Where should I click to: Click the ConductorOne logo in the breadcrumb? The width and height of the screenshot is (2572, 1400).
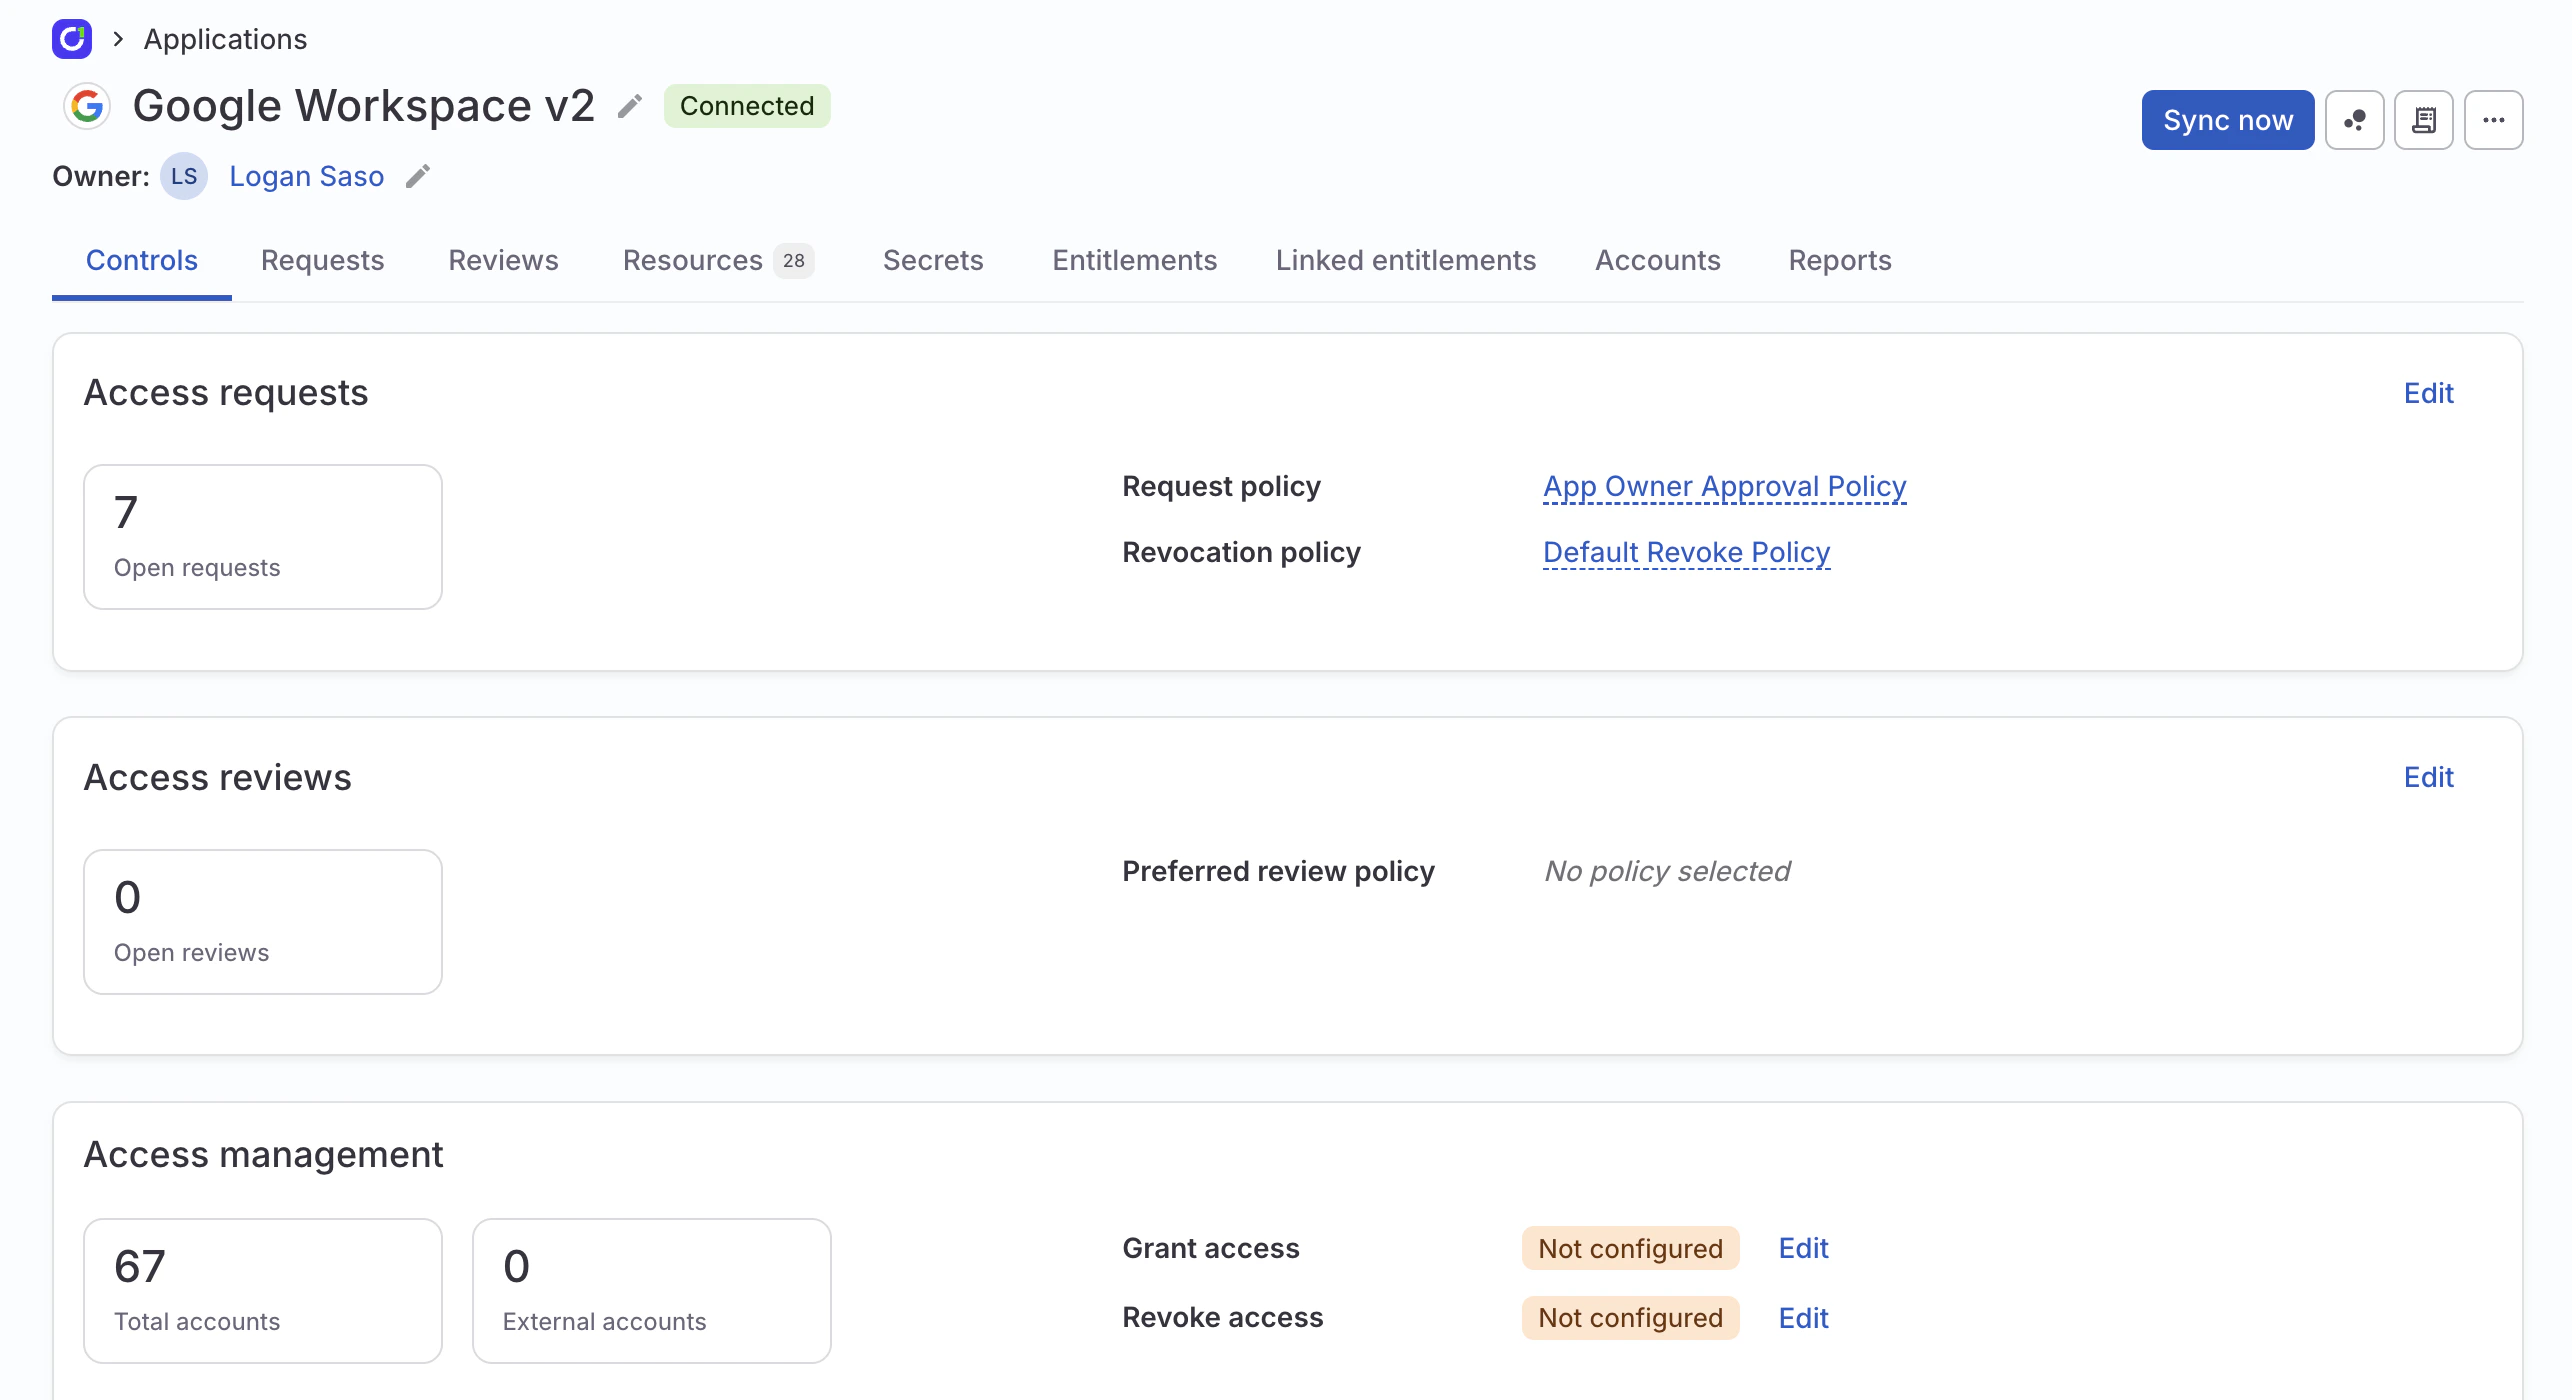71,39
